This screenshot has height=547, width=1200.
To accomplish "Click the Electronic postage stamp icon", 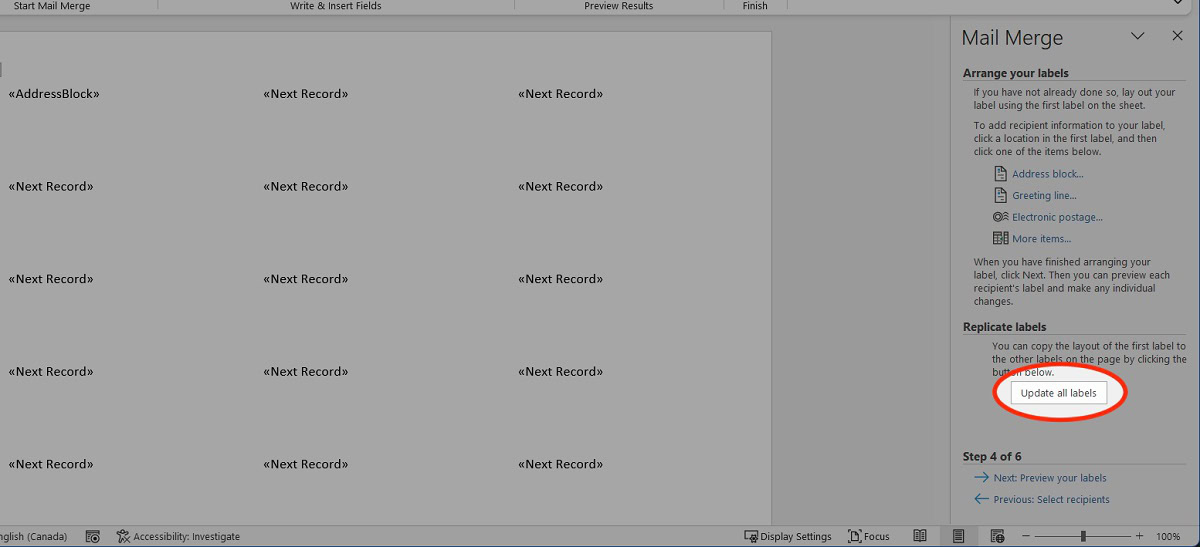I will [x=1000, y=217].
